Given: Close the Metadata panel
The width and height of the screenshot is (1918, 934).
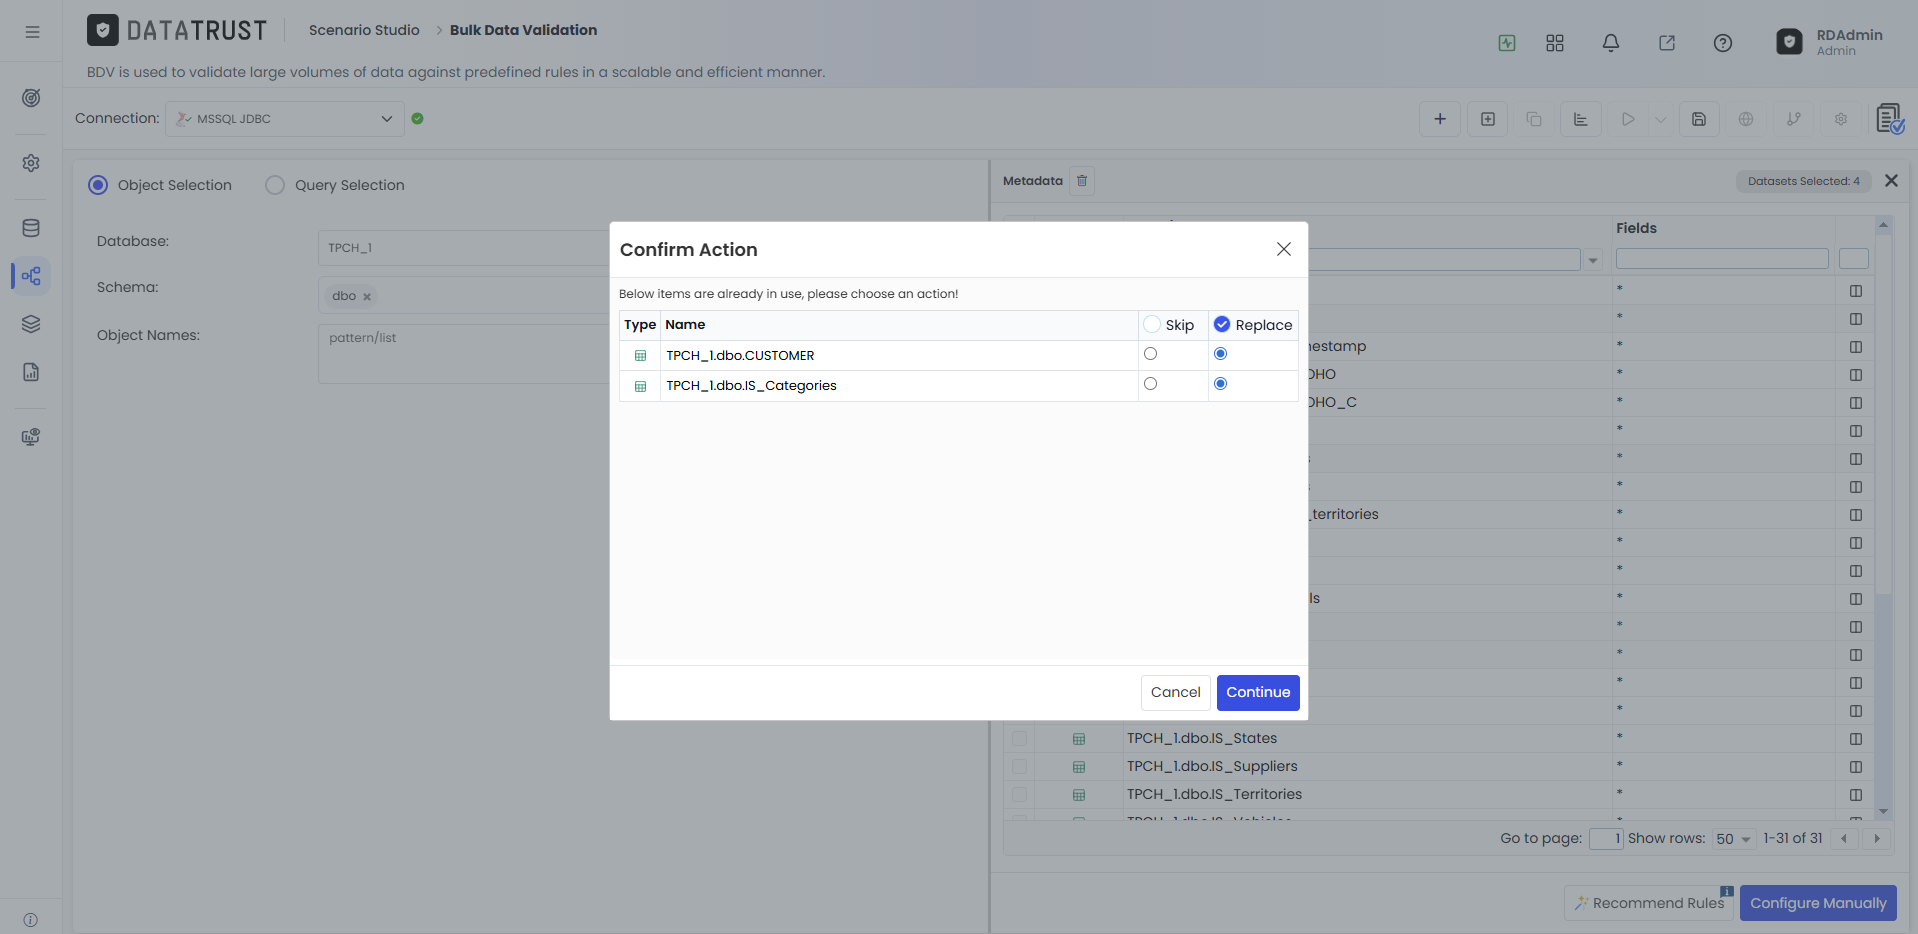Looking at the screenshot, I should (x=1891, y=181).
